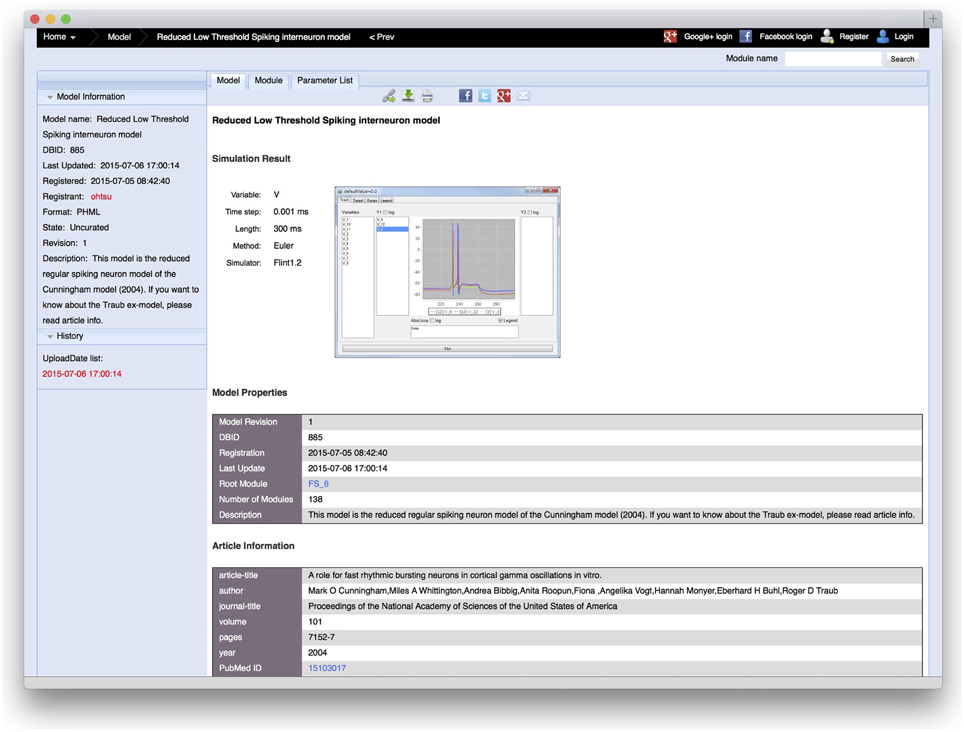Open upload date 2015-07-06 17:00:14 link

(82, 374)
